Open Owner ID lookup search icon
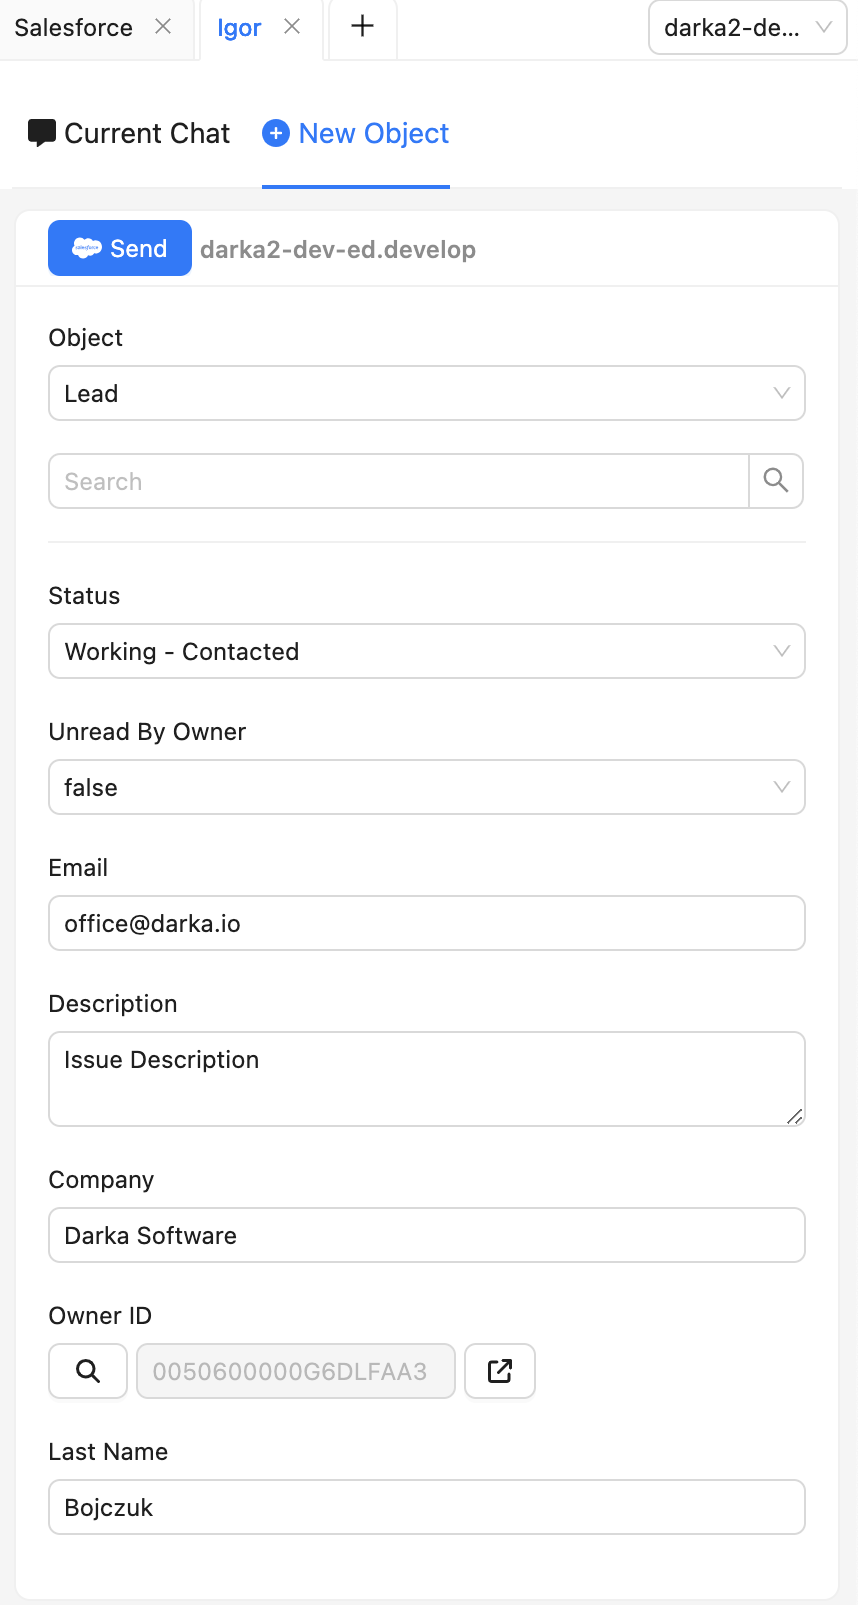858x1605 pixels. pos(88,1371)
